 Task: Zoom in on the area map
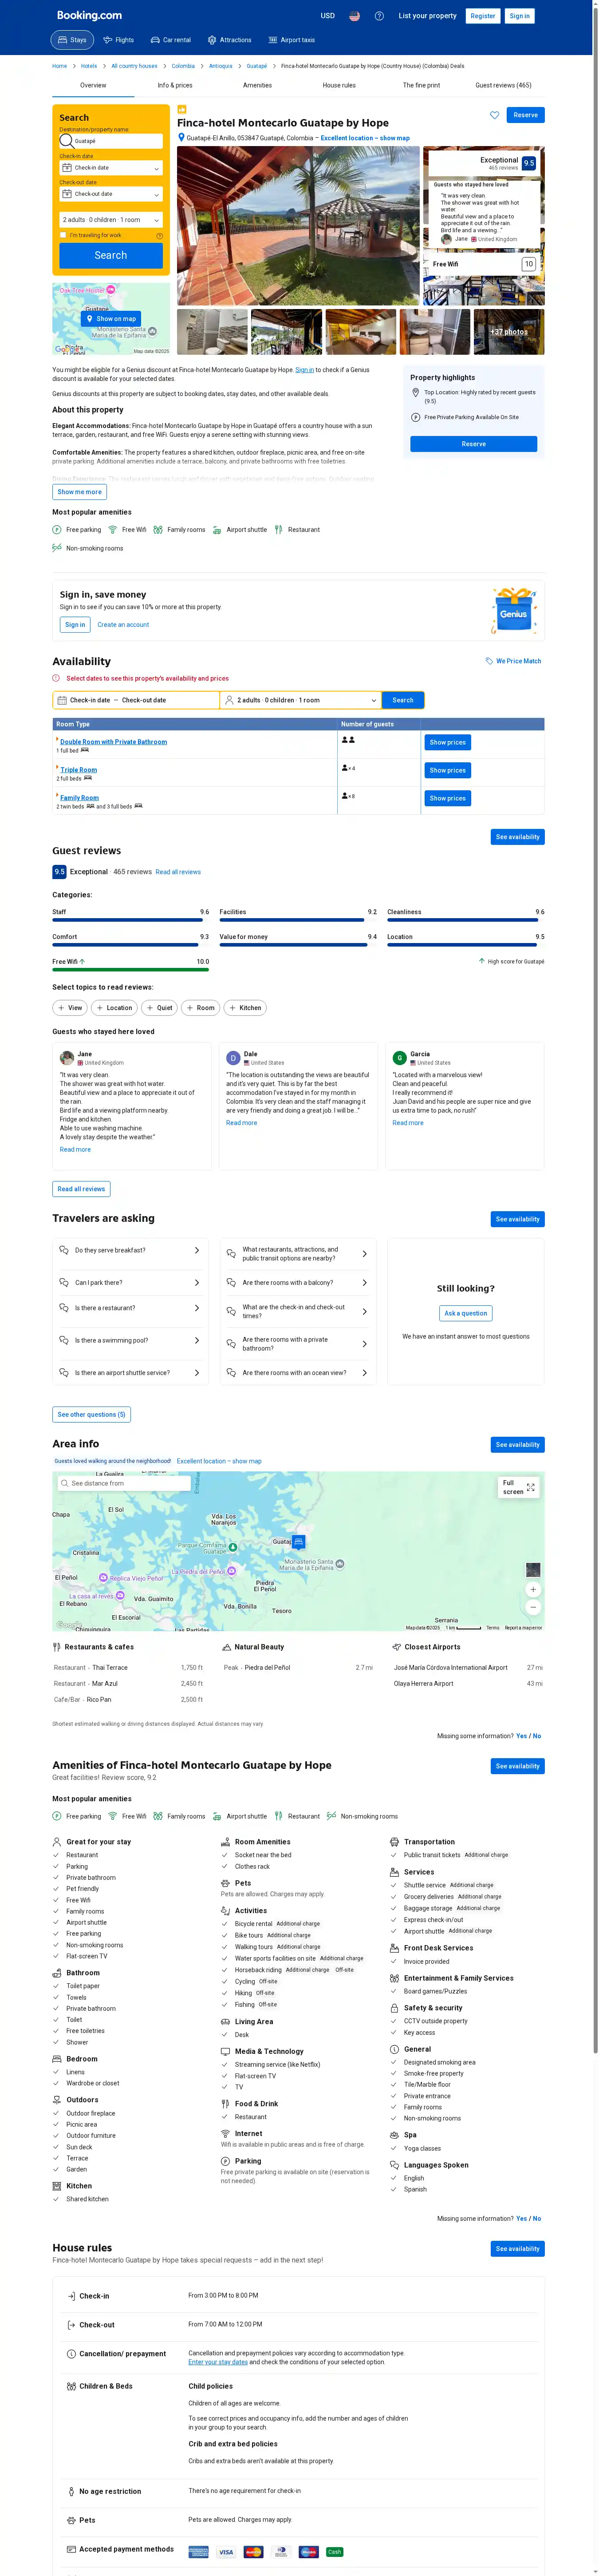click(533, 1589)
